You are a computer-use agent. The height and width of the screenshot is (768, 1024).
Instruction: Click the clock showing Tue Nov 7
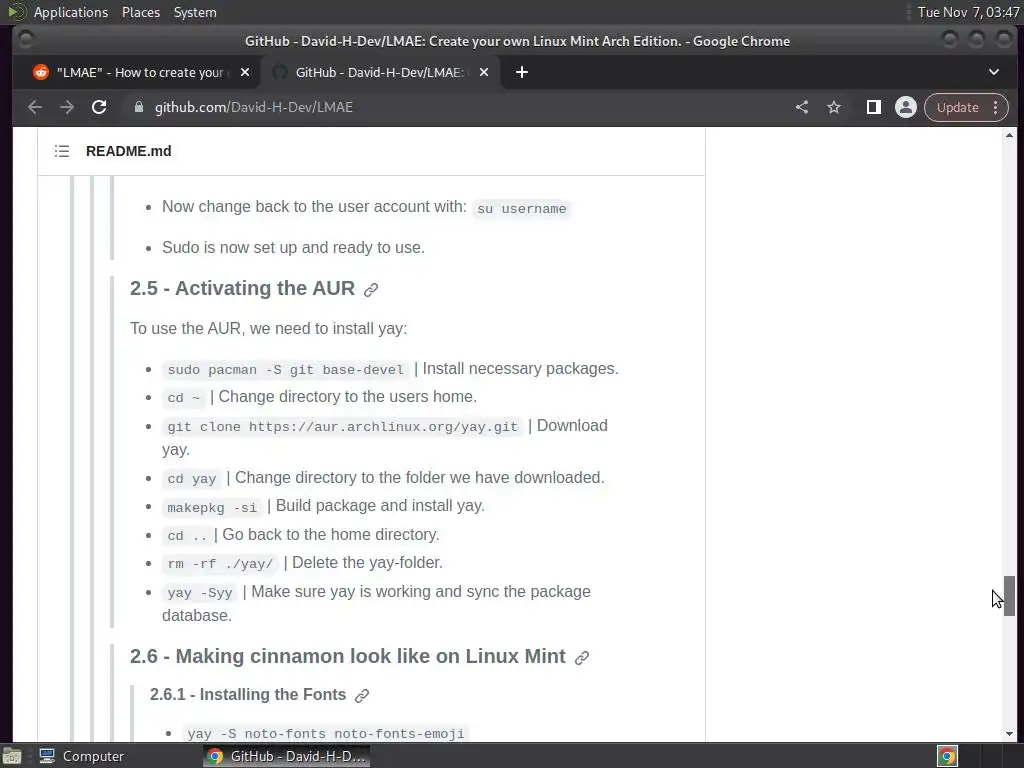[x=968, y=12]
